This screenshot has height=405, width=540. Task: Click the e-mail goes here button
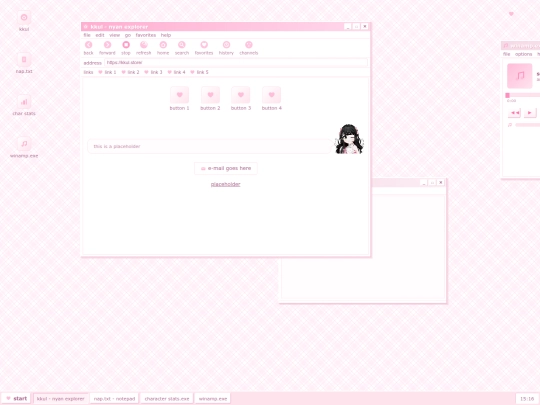(x=226, y=168)
